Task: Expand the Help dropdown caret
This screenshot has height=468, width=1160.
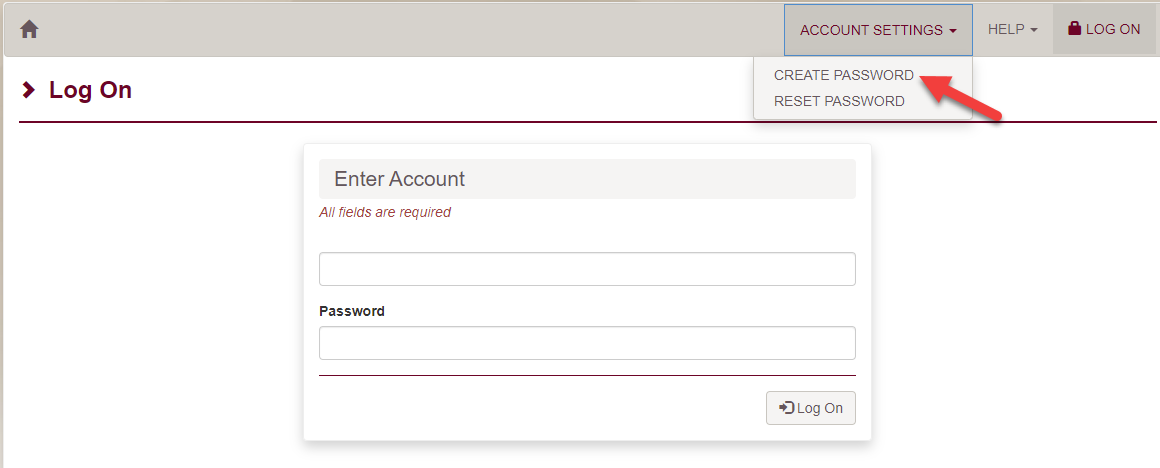Action: tap(1033, 30)
